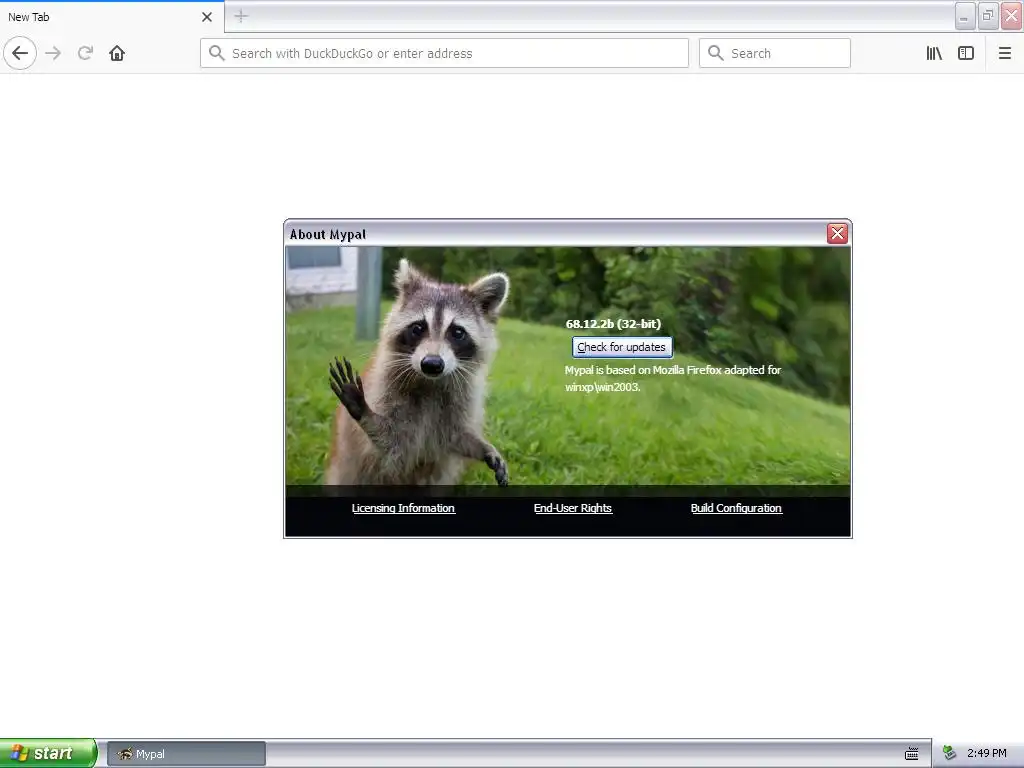The width and height of the screenshot is (1024, 768).
Task: Select the 68.12.2b (32-bit) version text
Action: click(613, 324)
